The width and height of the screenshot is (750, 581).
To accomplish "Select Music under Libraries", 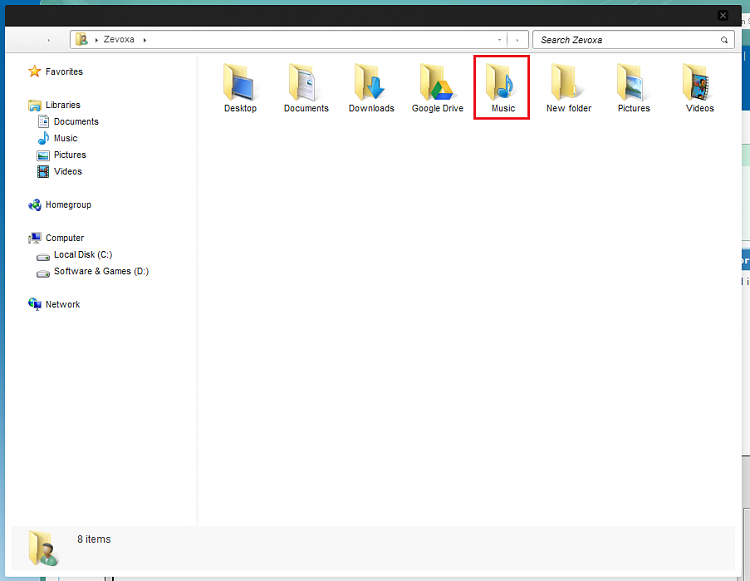I will click(66, 138).
